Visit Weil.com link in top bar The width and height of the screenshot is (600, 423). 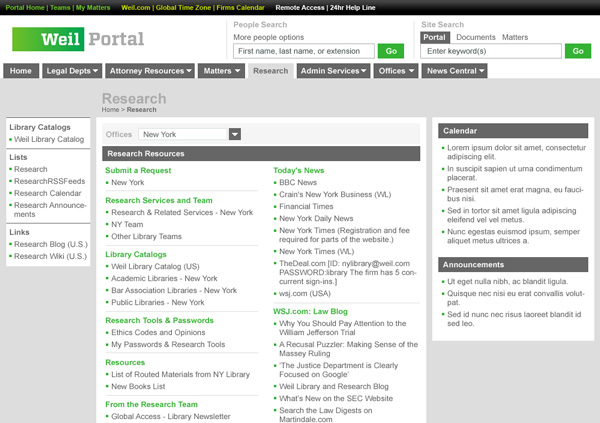[x=135, y=7]
